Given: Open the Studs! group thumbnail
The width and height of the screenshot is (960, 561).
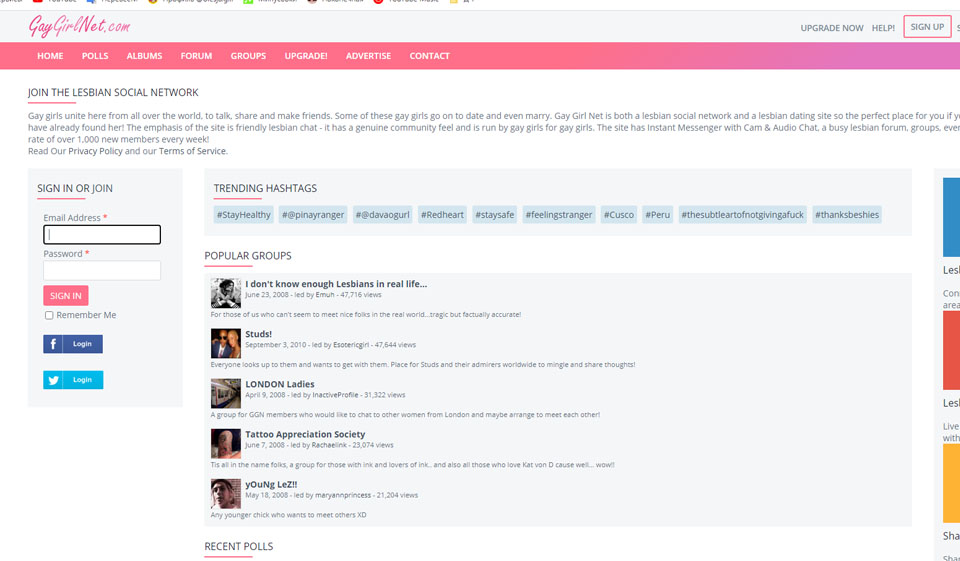Looking at the screenshot, I should pos(226,344).
